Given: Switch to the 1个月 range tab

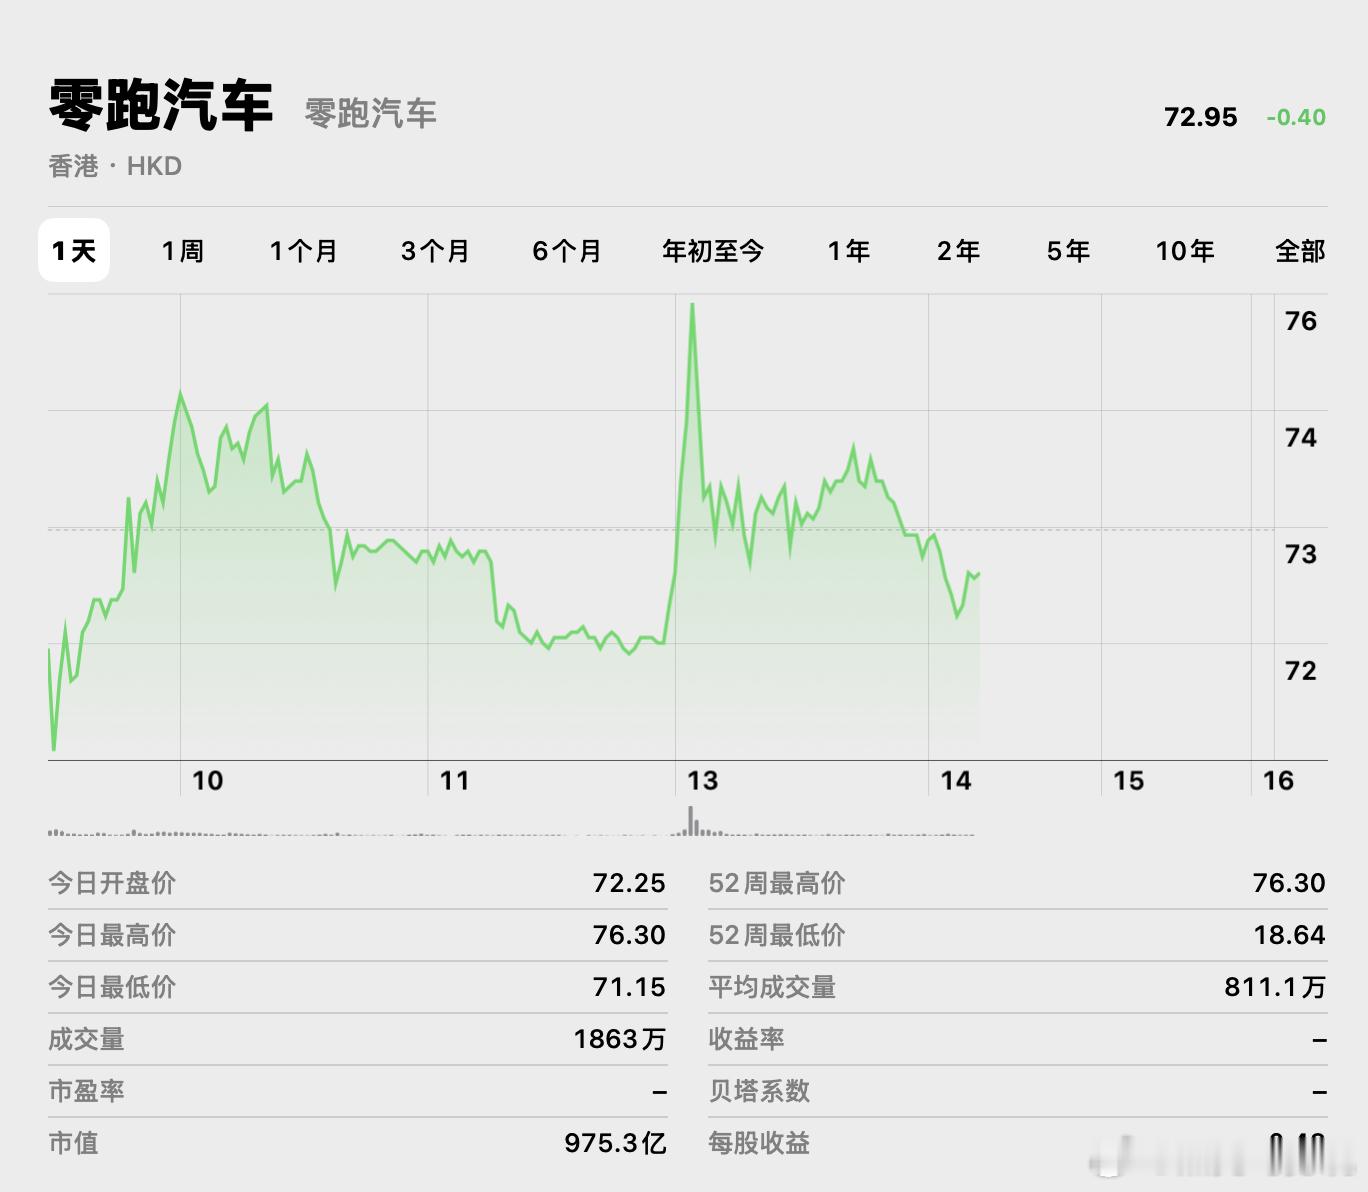Looking at the screenshot, I should point(303,251).
